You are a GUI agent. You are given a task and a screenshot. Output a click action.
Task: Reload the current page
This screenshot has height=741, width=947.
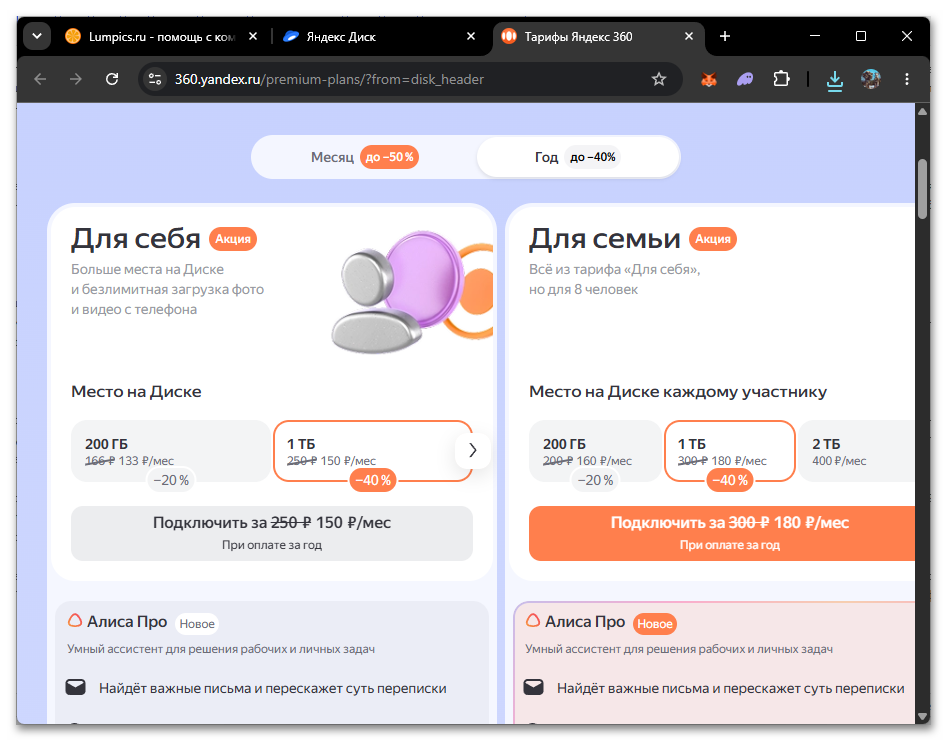click(x=112, y=79)
